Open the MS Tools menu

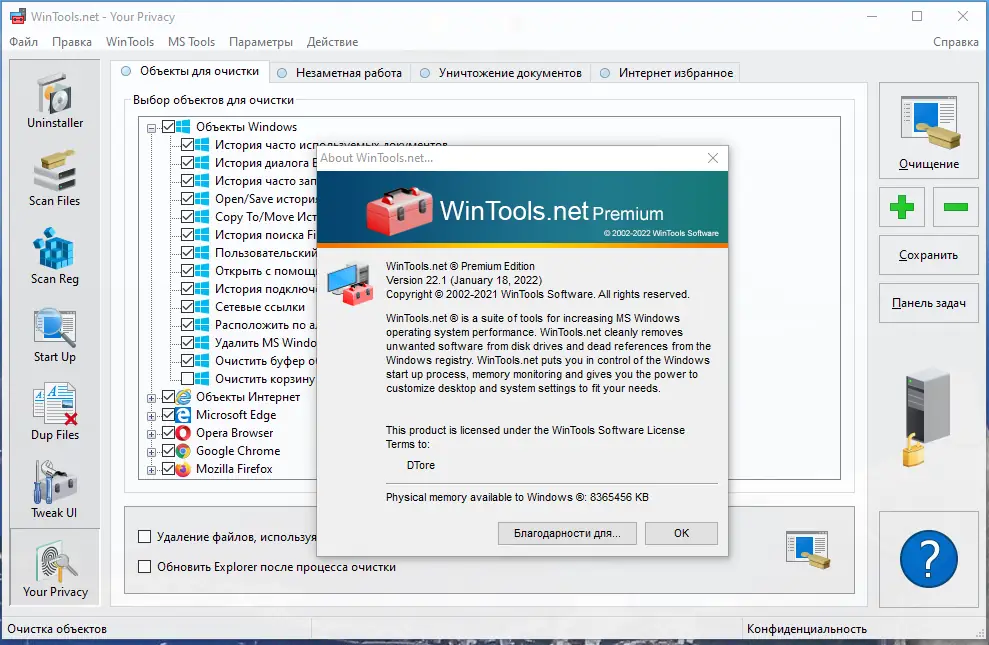click(x=191, y=42)
